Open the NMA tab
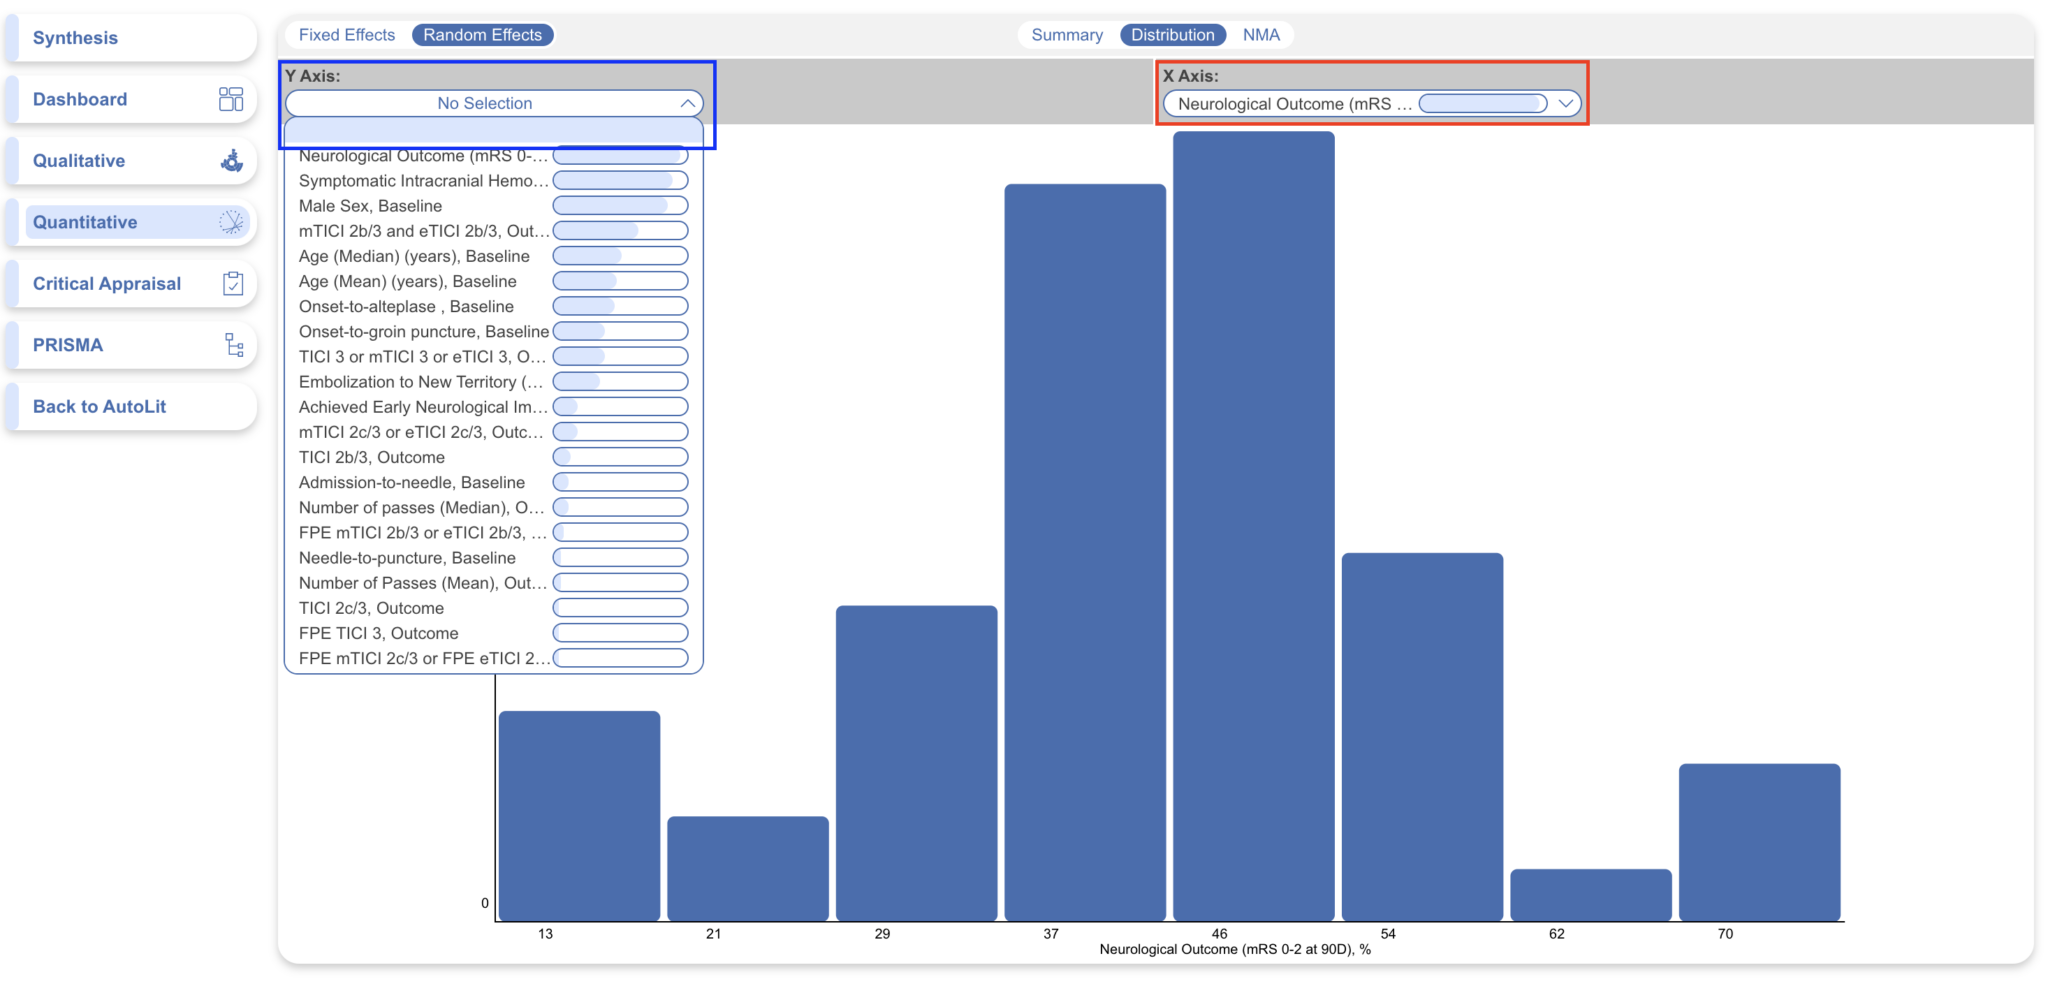This screenshot has width=2048, height=1007. tap(1262, 34)
